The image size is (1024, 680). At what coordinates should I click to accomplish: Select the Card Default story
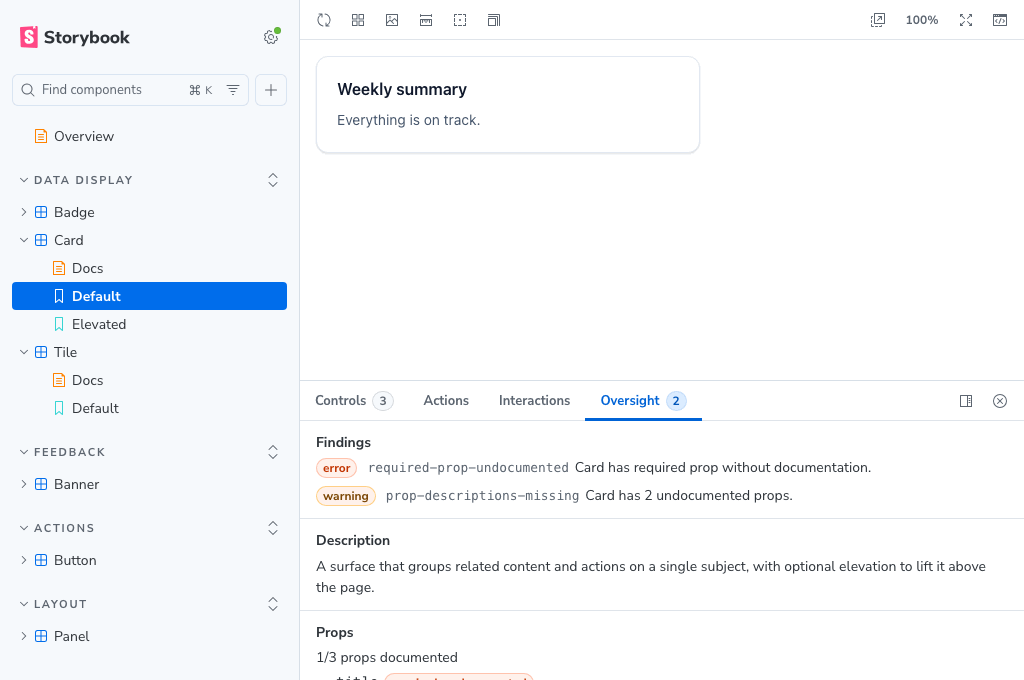[150, 296]
